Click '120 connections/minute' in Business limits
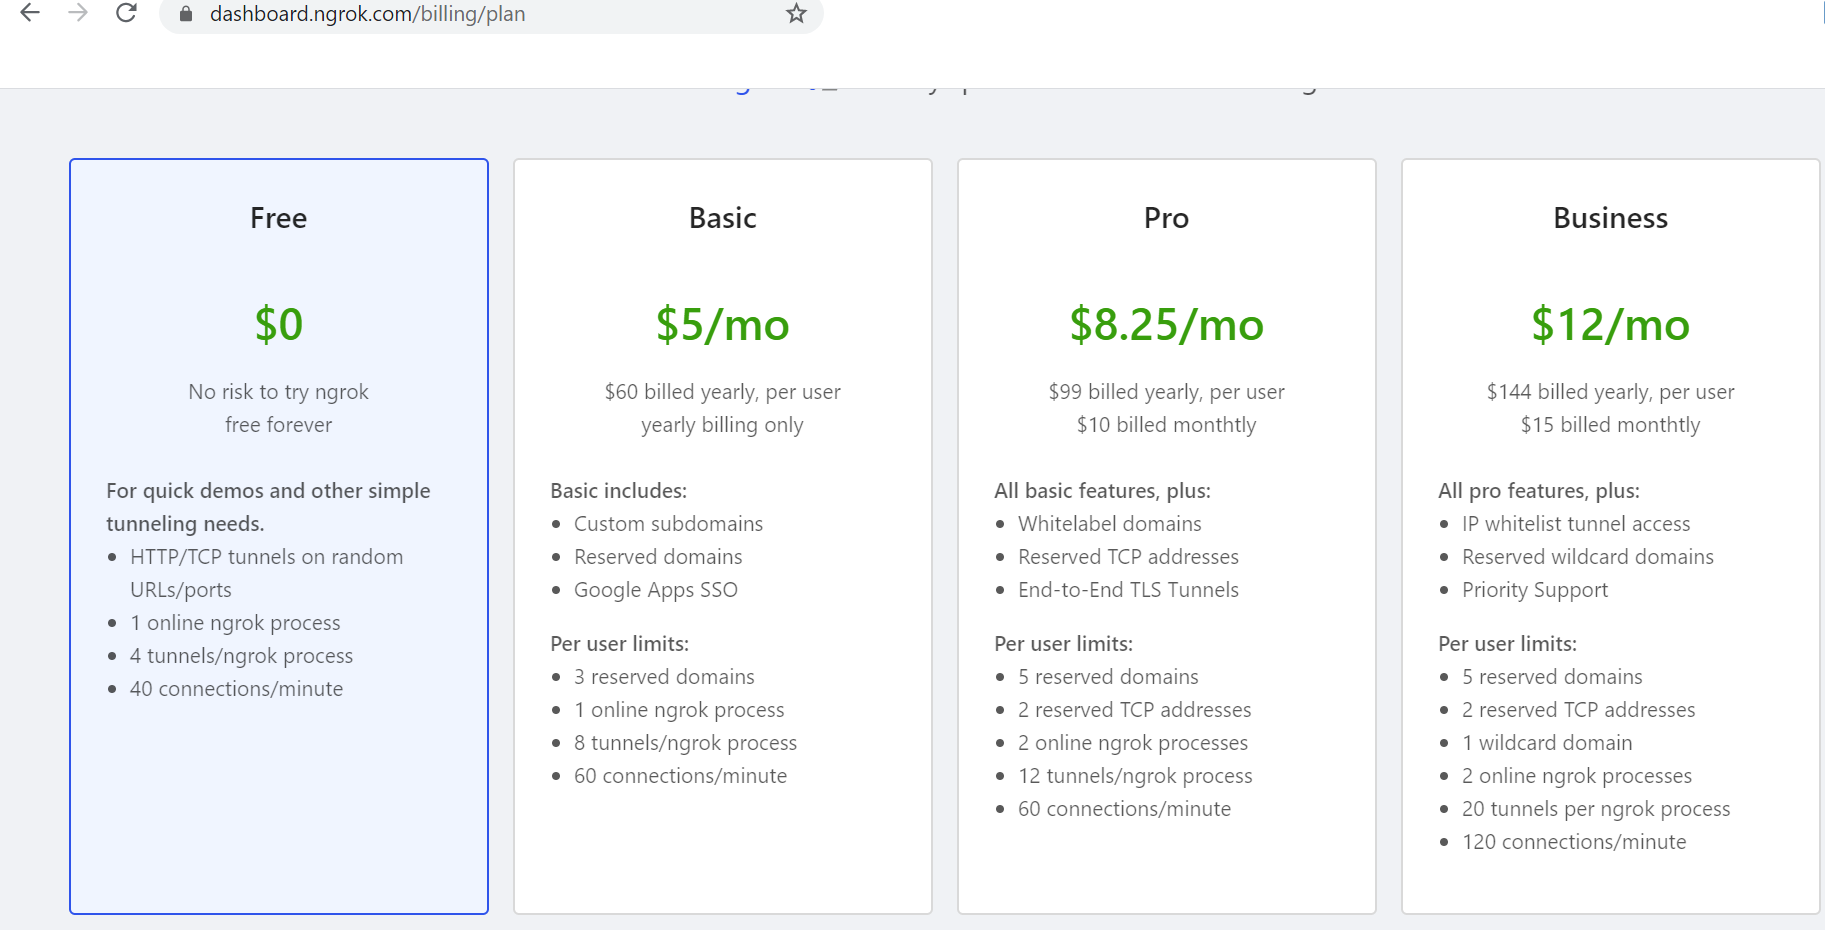 1574,842
